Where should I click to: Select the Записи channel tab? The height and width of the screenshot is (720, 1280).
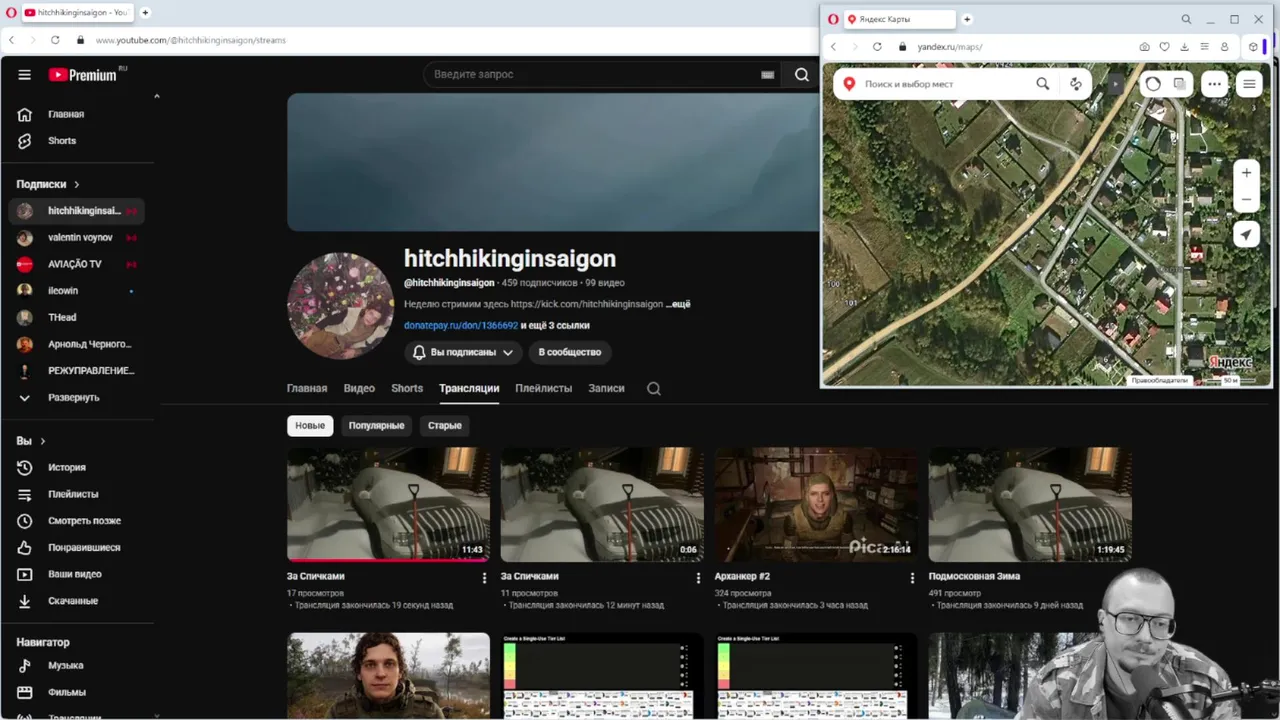(606, 388)
